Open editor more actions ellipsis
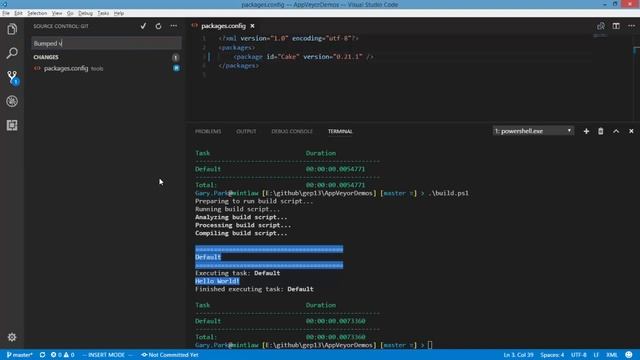This screenshot has height=360, width=640. click(x=631, y=26)
